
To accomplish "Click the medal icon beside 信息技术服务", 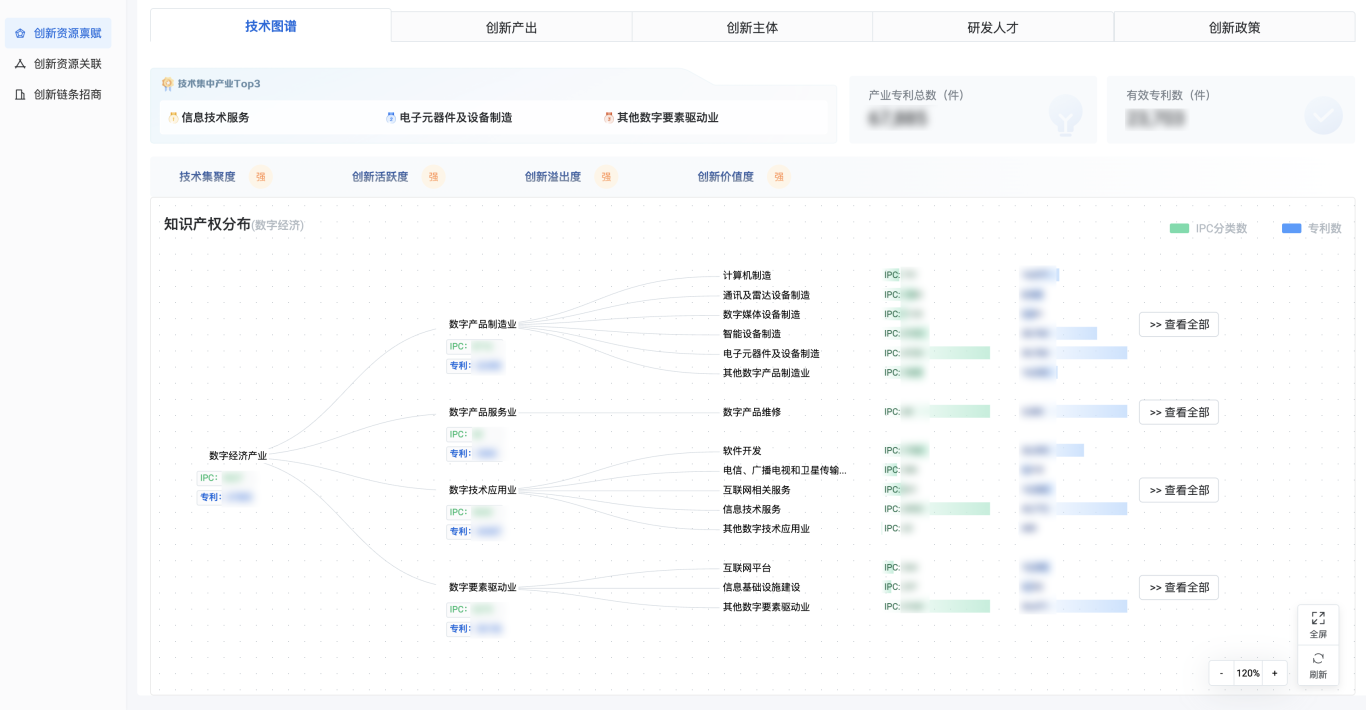I will pyautogui.click(x=173, y=117).
